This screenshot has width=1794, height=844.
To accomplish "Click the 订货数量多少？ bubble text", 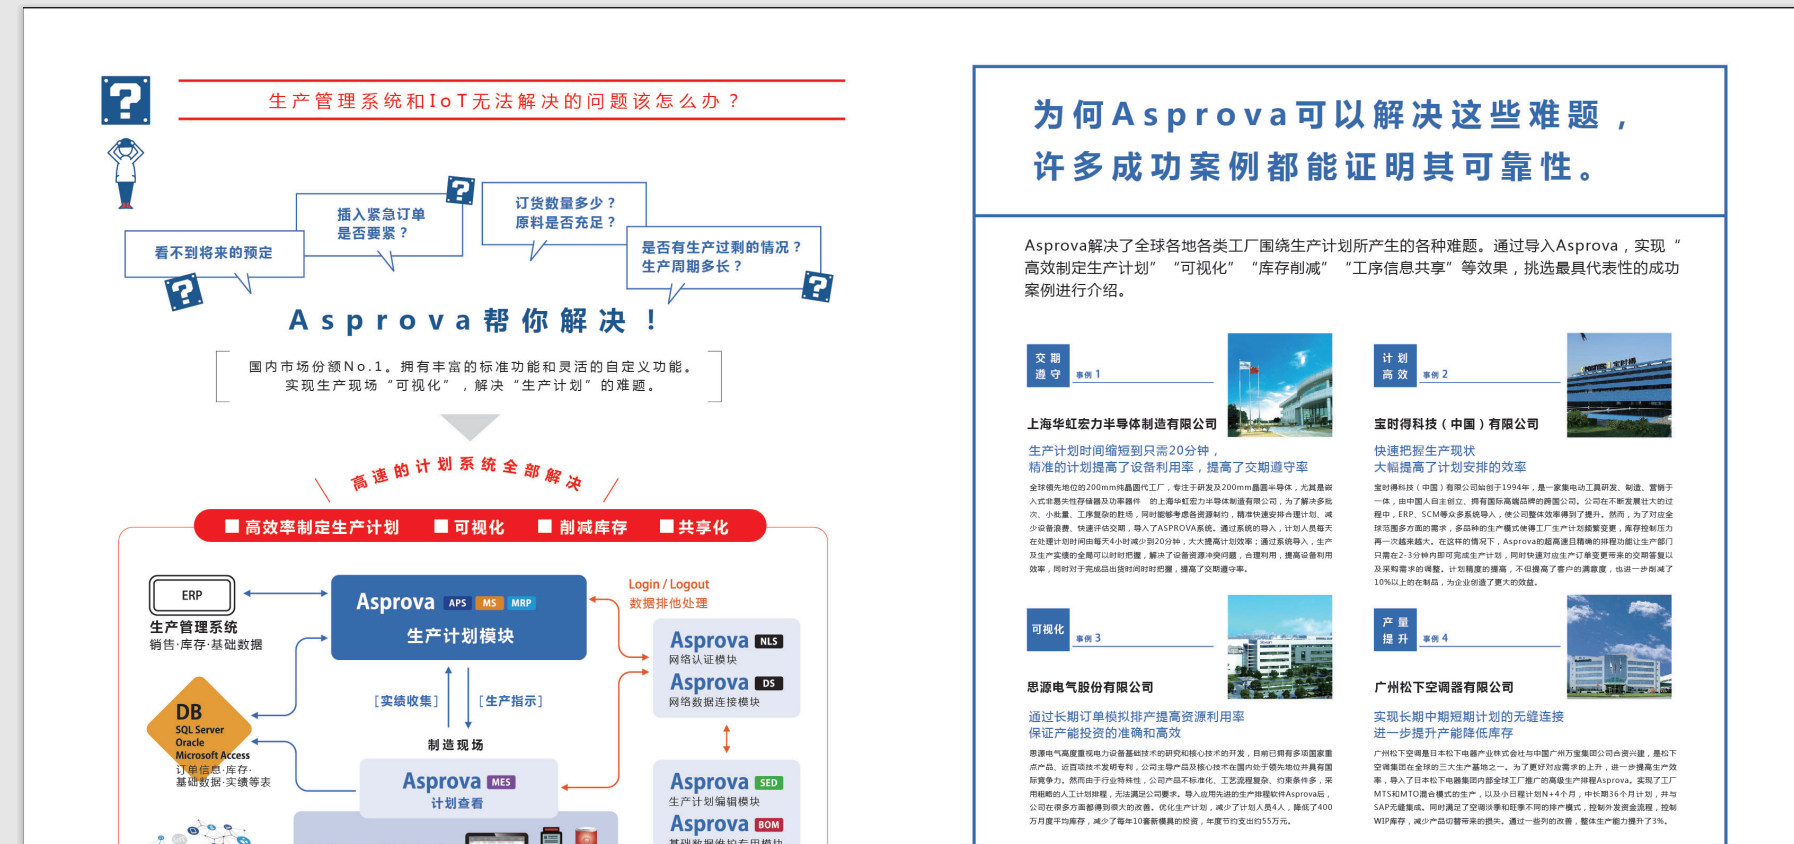I will tap(564, 203).
